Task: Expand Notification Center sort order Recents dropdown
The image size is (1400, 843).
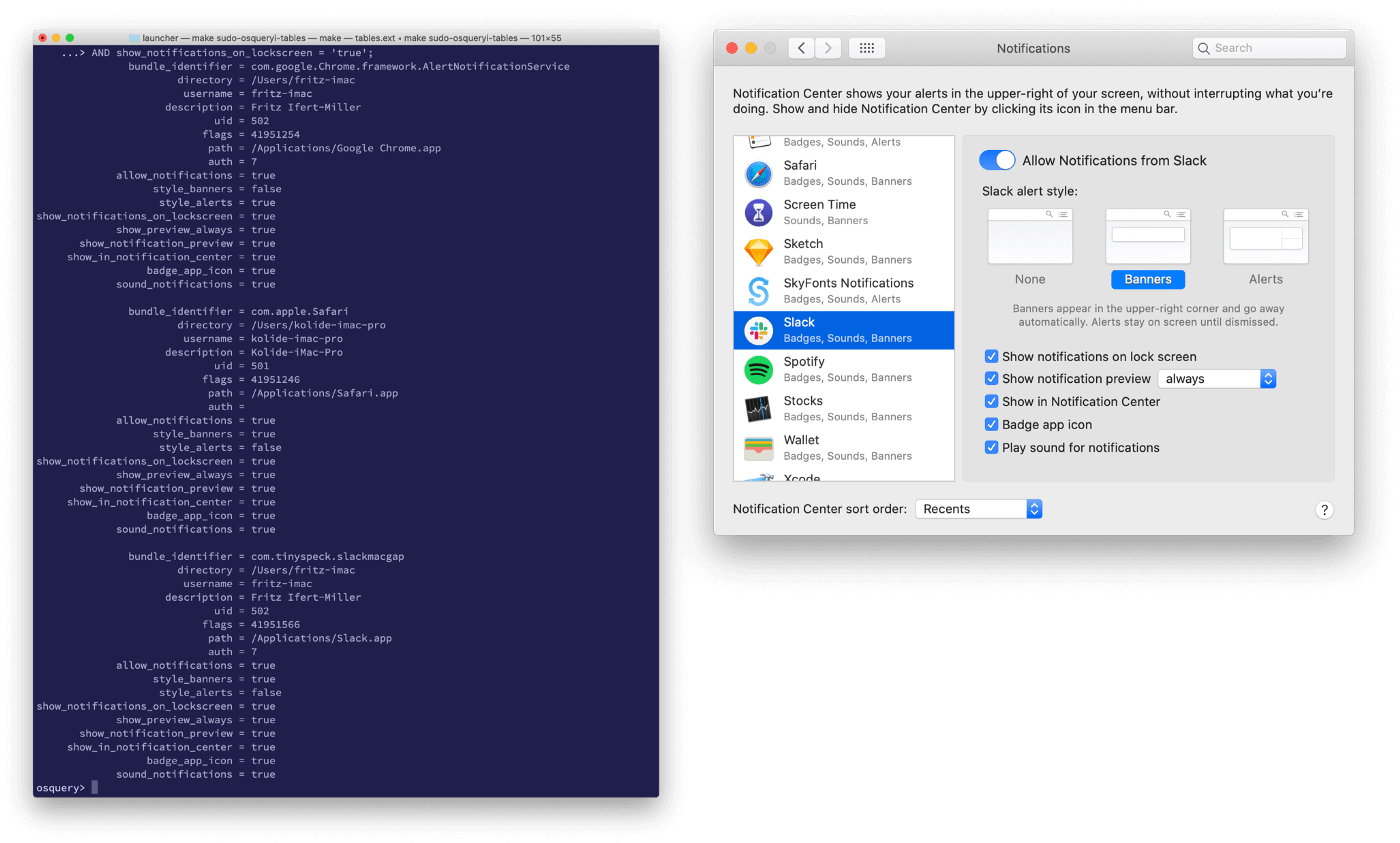Action: [979, 509]
